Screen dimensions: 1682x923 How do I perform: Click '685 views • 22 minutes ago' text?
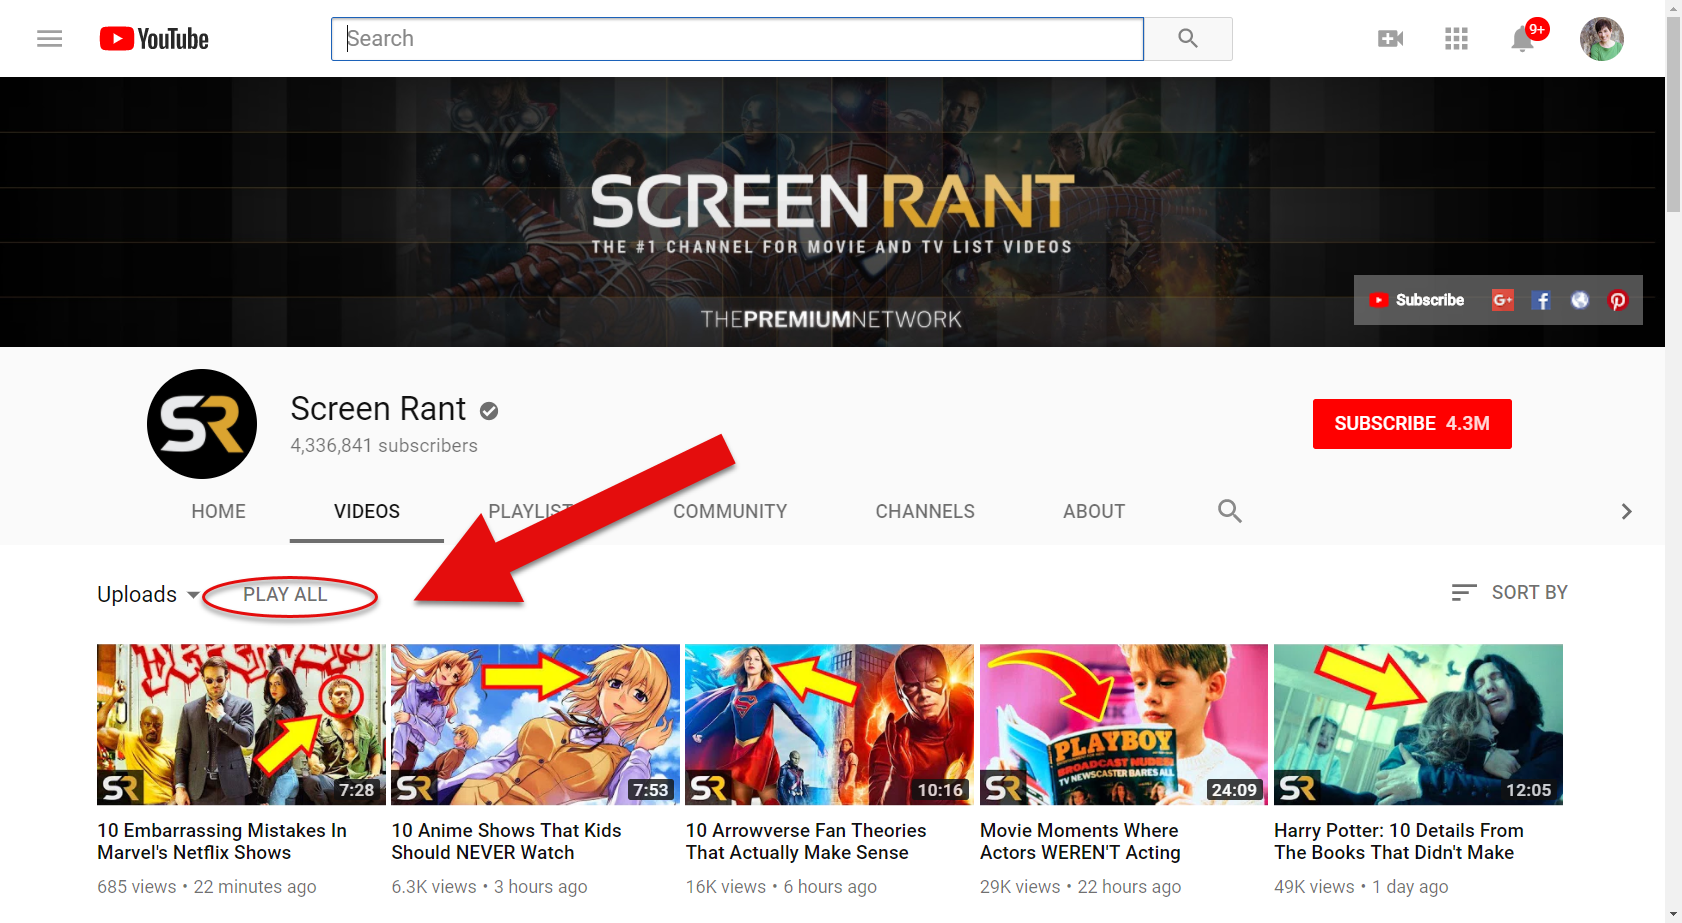[207, 887]
